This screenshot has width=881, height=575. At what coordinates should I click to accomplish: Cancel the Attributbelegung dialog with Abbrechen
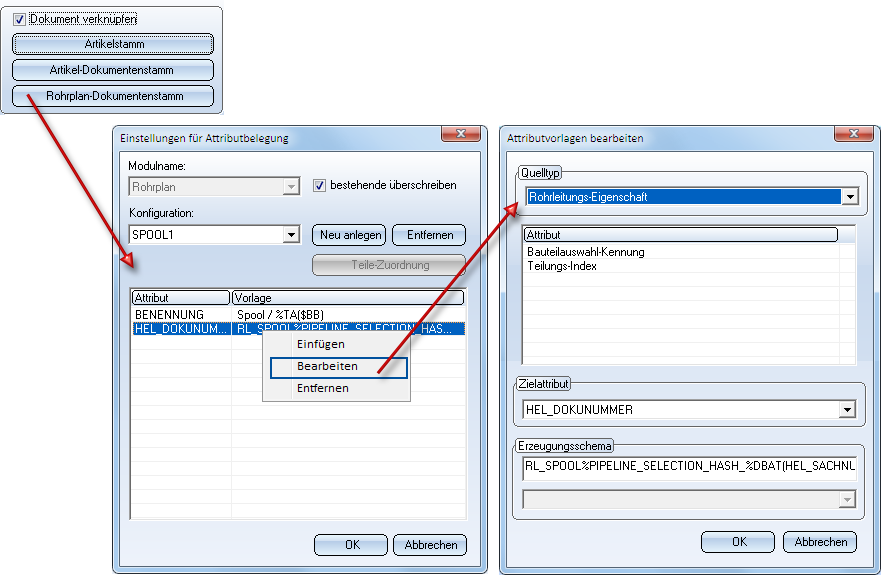point(430,545)
